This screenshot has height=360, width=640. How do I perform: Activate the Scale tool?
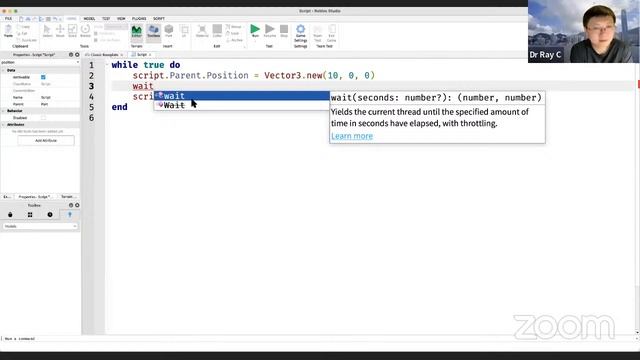click(72, 31)
